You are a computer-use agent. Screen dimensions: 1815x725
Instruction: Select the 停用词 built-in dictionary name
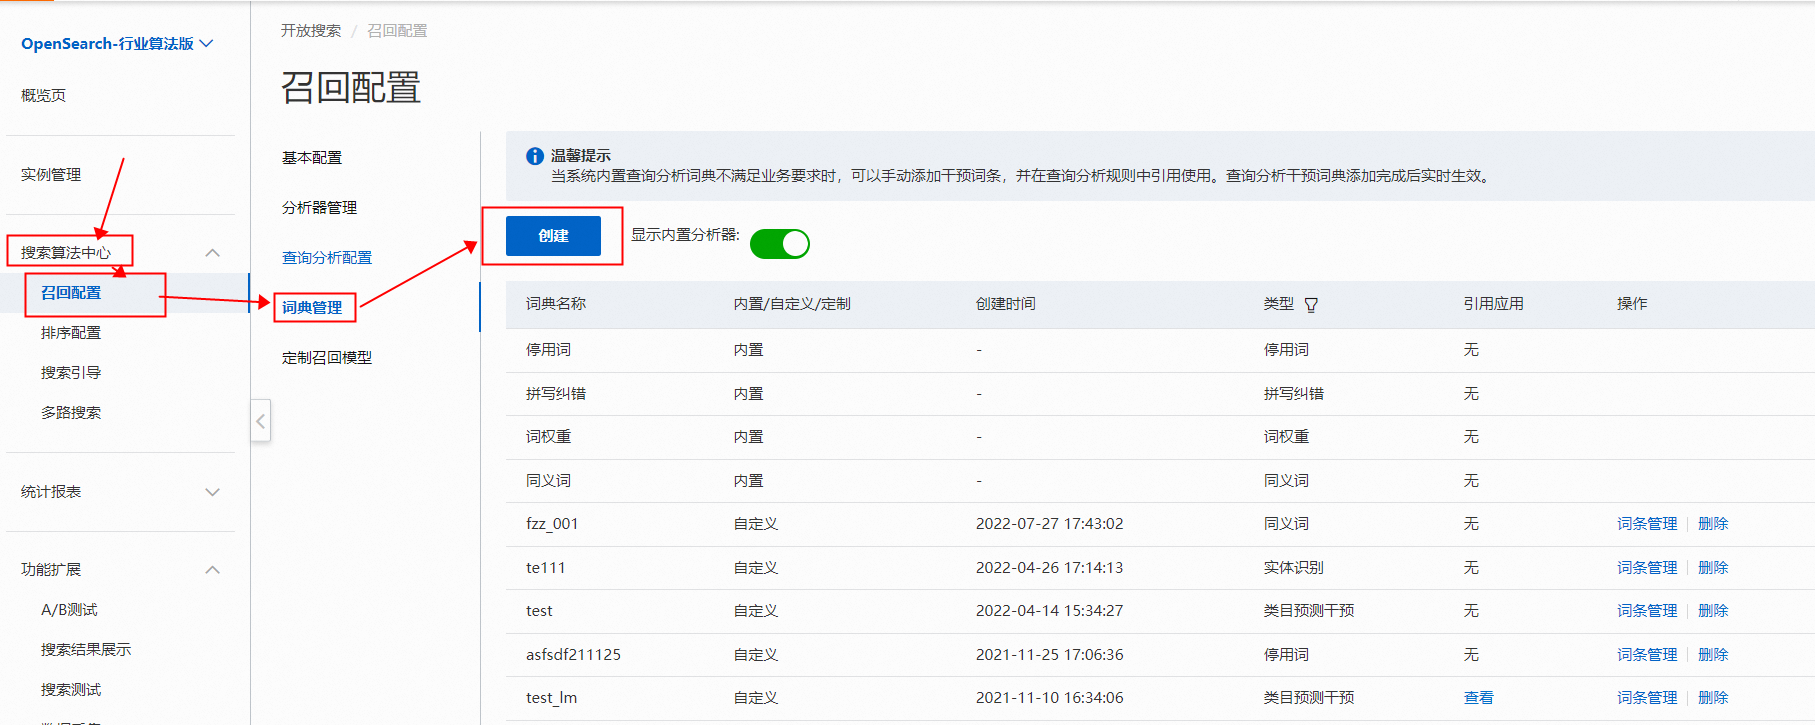tap(548, 350)
